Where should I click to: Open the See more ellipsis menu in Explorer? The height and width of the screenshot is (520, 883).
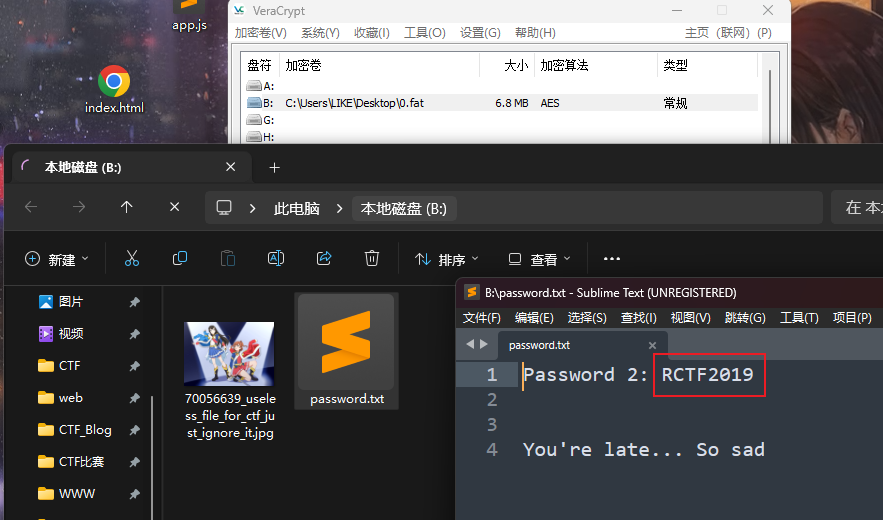tap(612, 259)
